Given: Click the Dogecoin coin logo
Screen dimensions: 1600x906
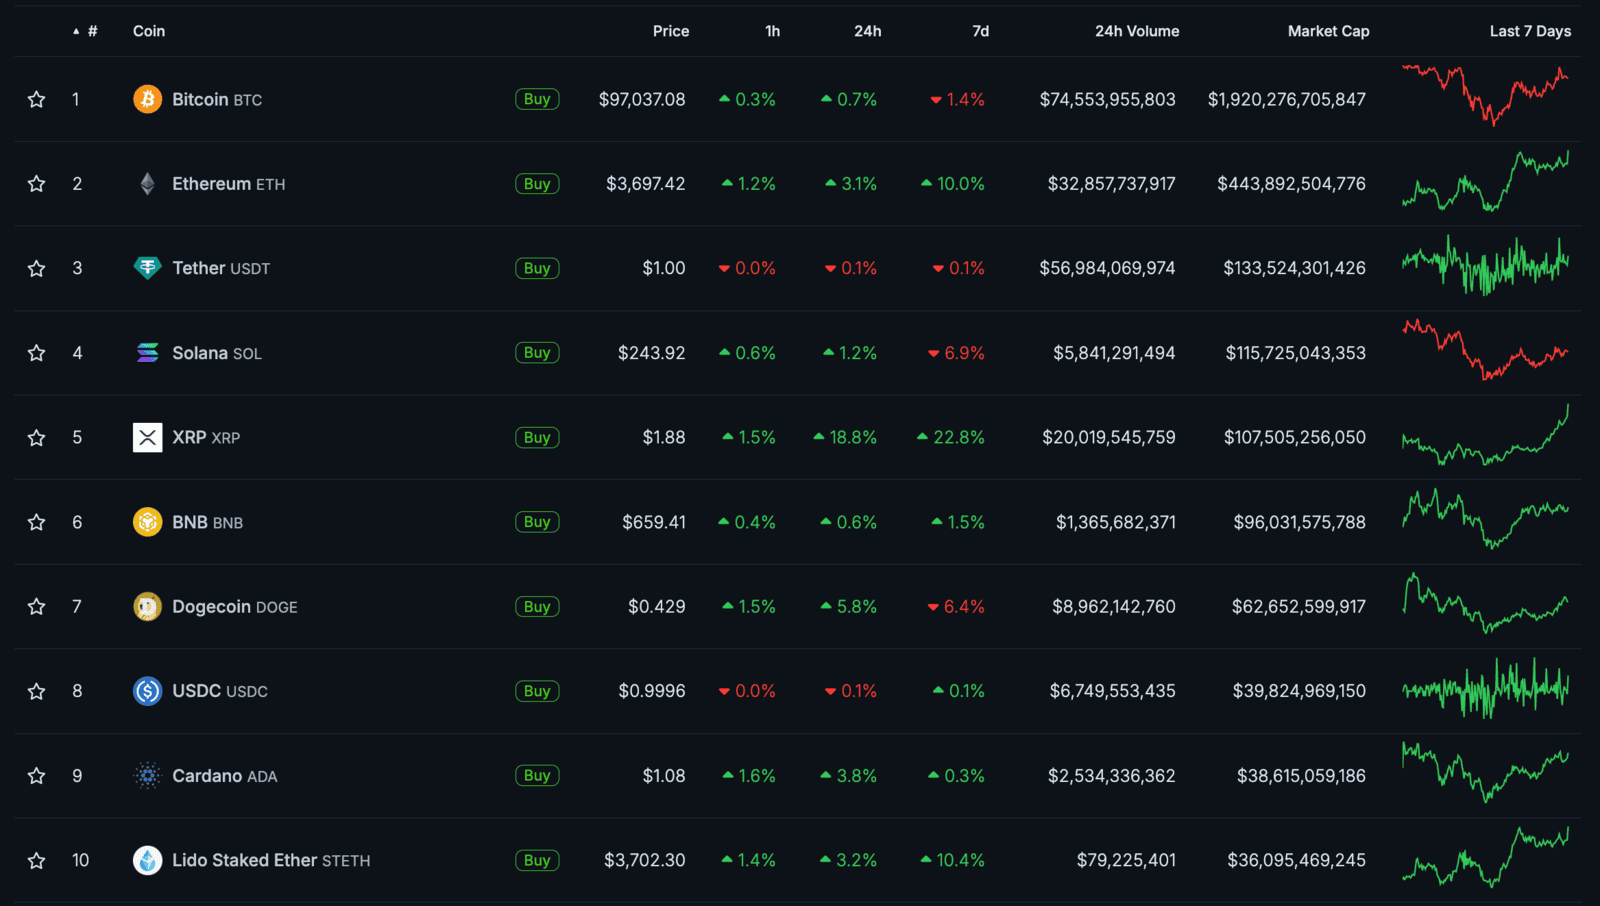Looking at the screenshot, I should [147, 606].
